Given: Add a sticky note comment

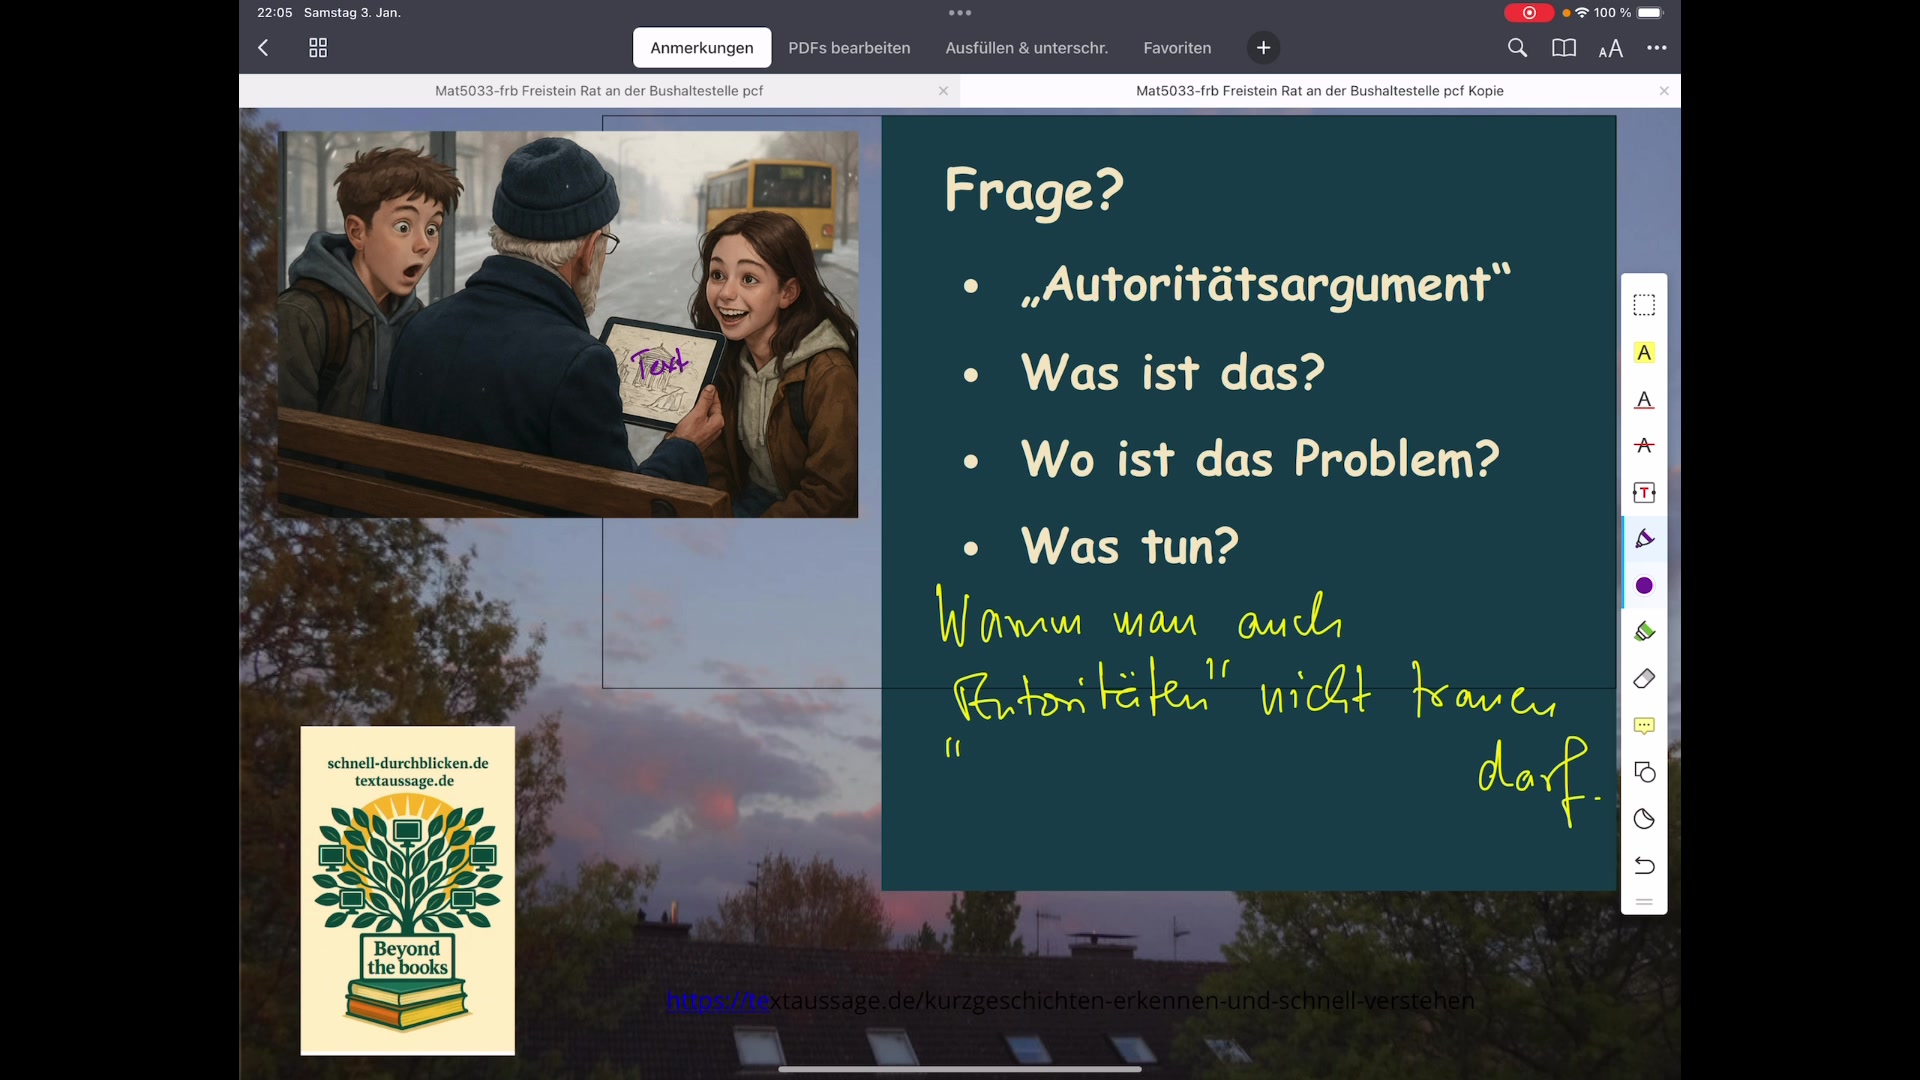Looking at the screenshot, I should pyautogui.click(x=1644, y=726).
